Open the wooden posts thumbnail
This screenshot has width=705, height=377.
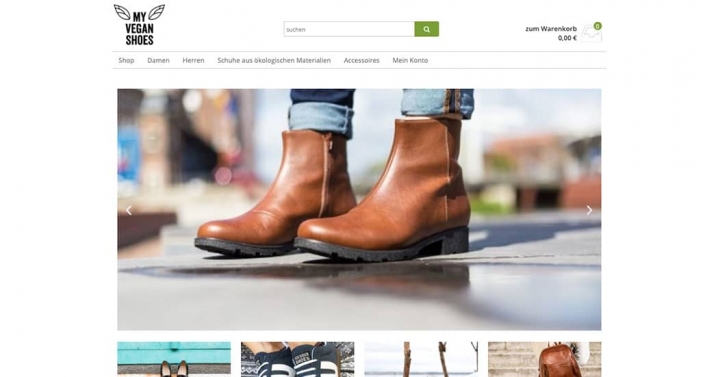[x=421, y=359]
